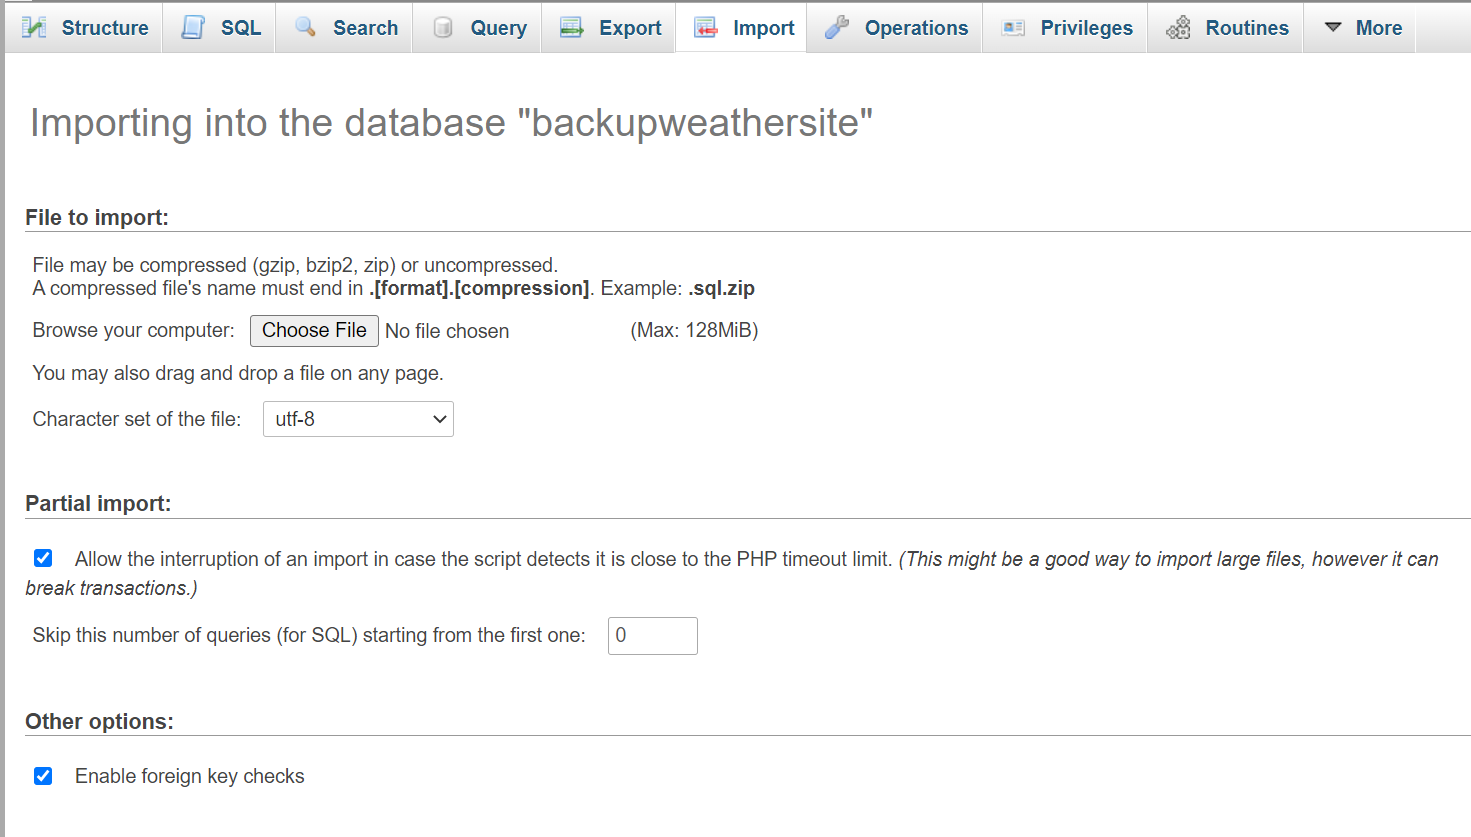
Task: Select the Import icon
Action: pyautogui.click(x=703, y=27)
